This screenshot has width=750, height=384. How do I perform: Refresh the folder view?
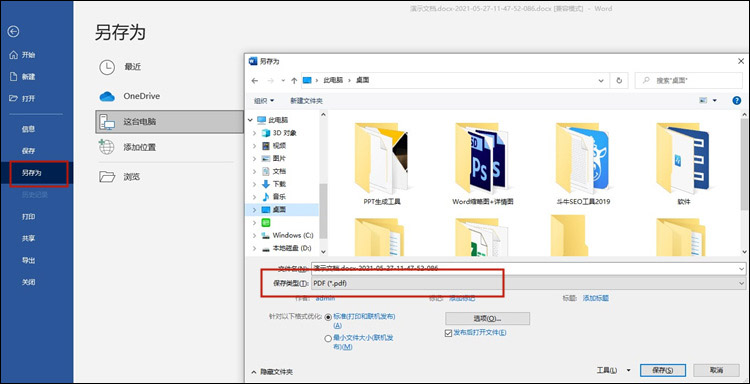619,81
